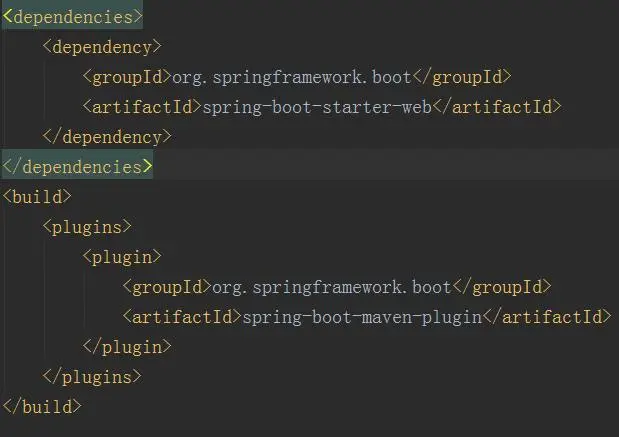Image resolution: width=619 pixels, height=437 pixels.
Task: Click spring-boot-starter-web artifact text
Action: 317,107
